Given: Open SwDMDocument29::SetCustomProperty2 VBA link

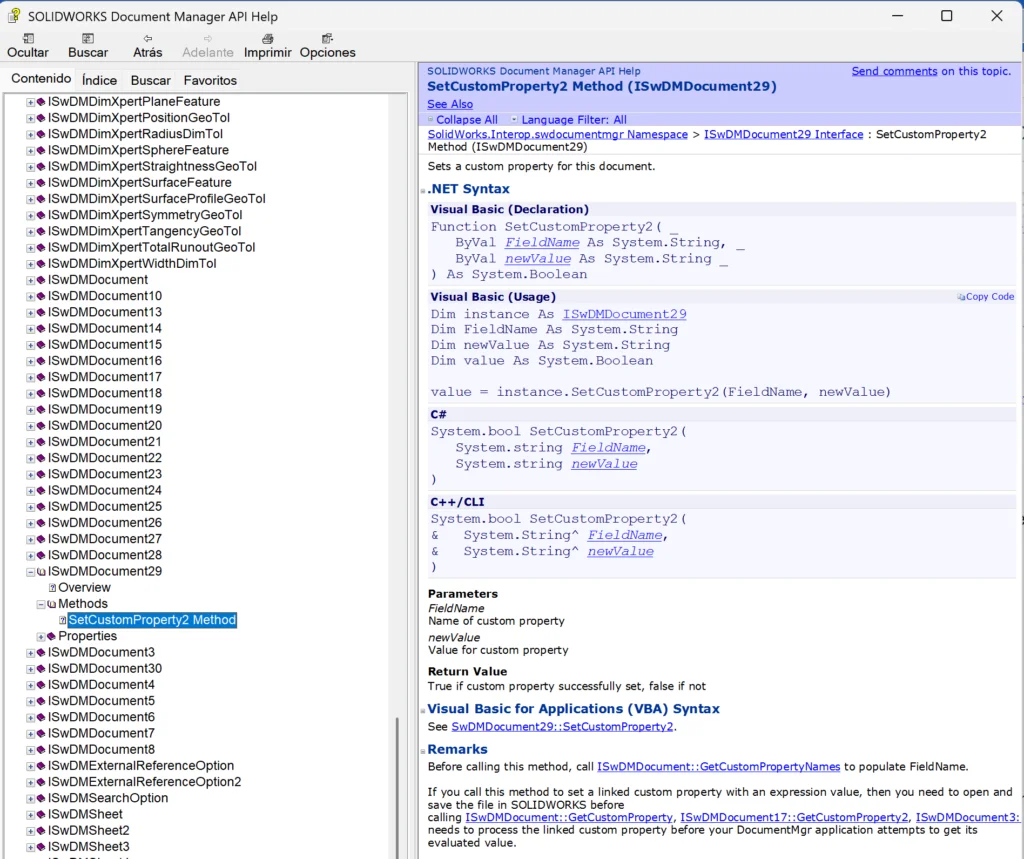Looking at the screenshot, I should (562, 727).
